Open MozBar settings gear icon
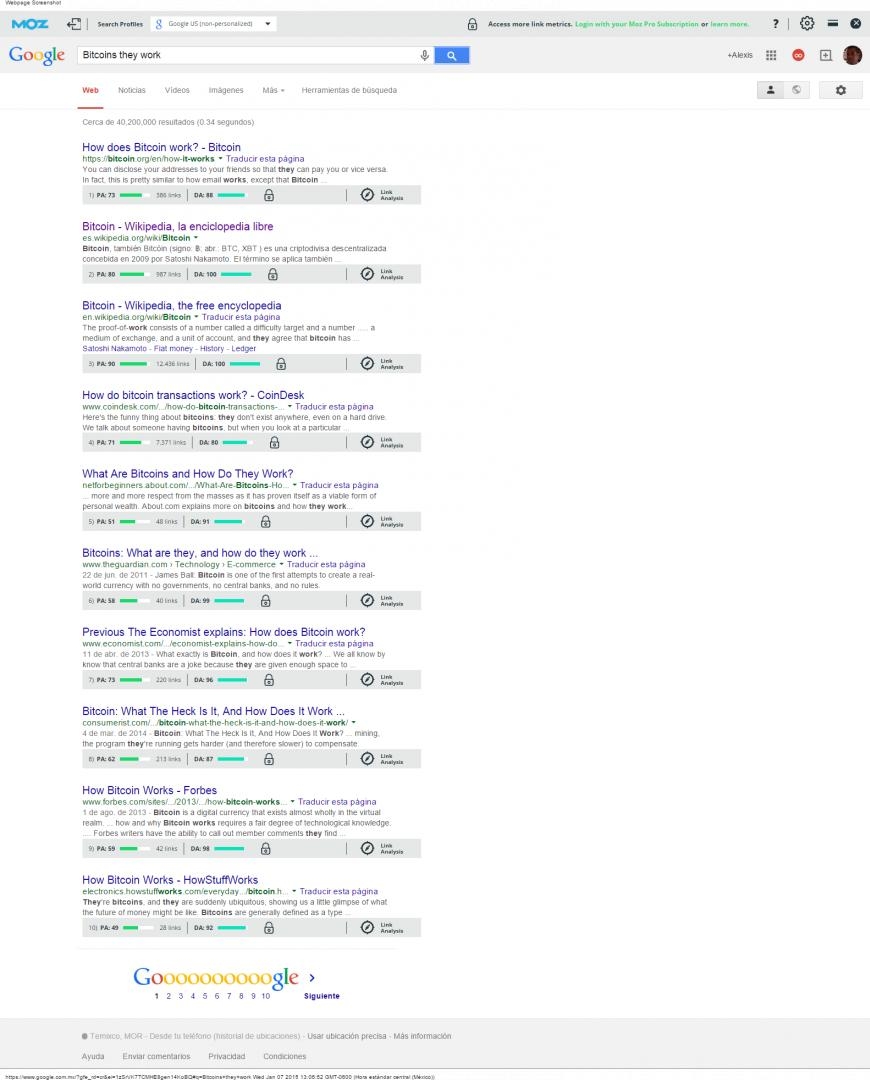 pyautogui.click(x=807, y=23)
